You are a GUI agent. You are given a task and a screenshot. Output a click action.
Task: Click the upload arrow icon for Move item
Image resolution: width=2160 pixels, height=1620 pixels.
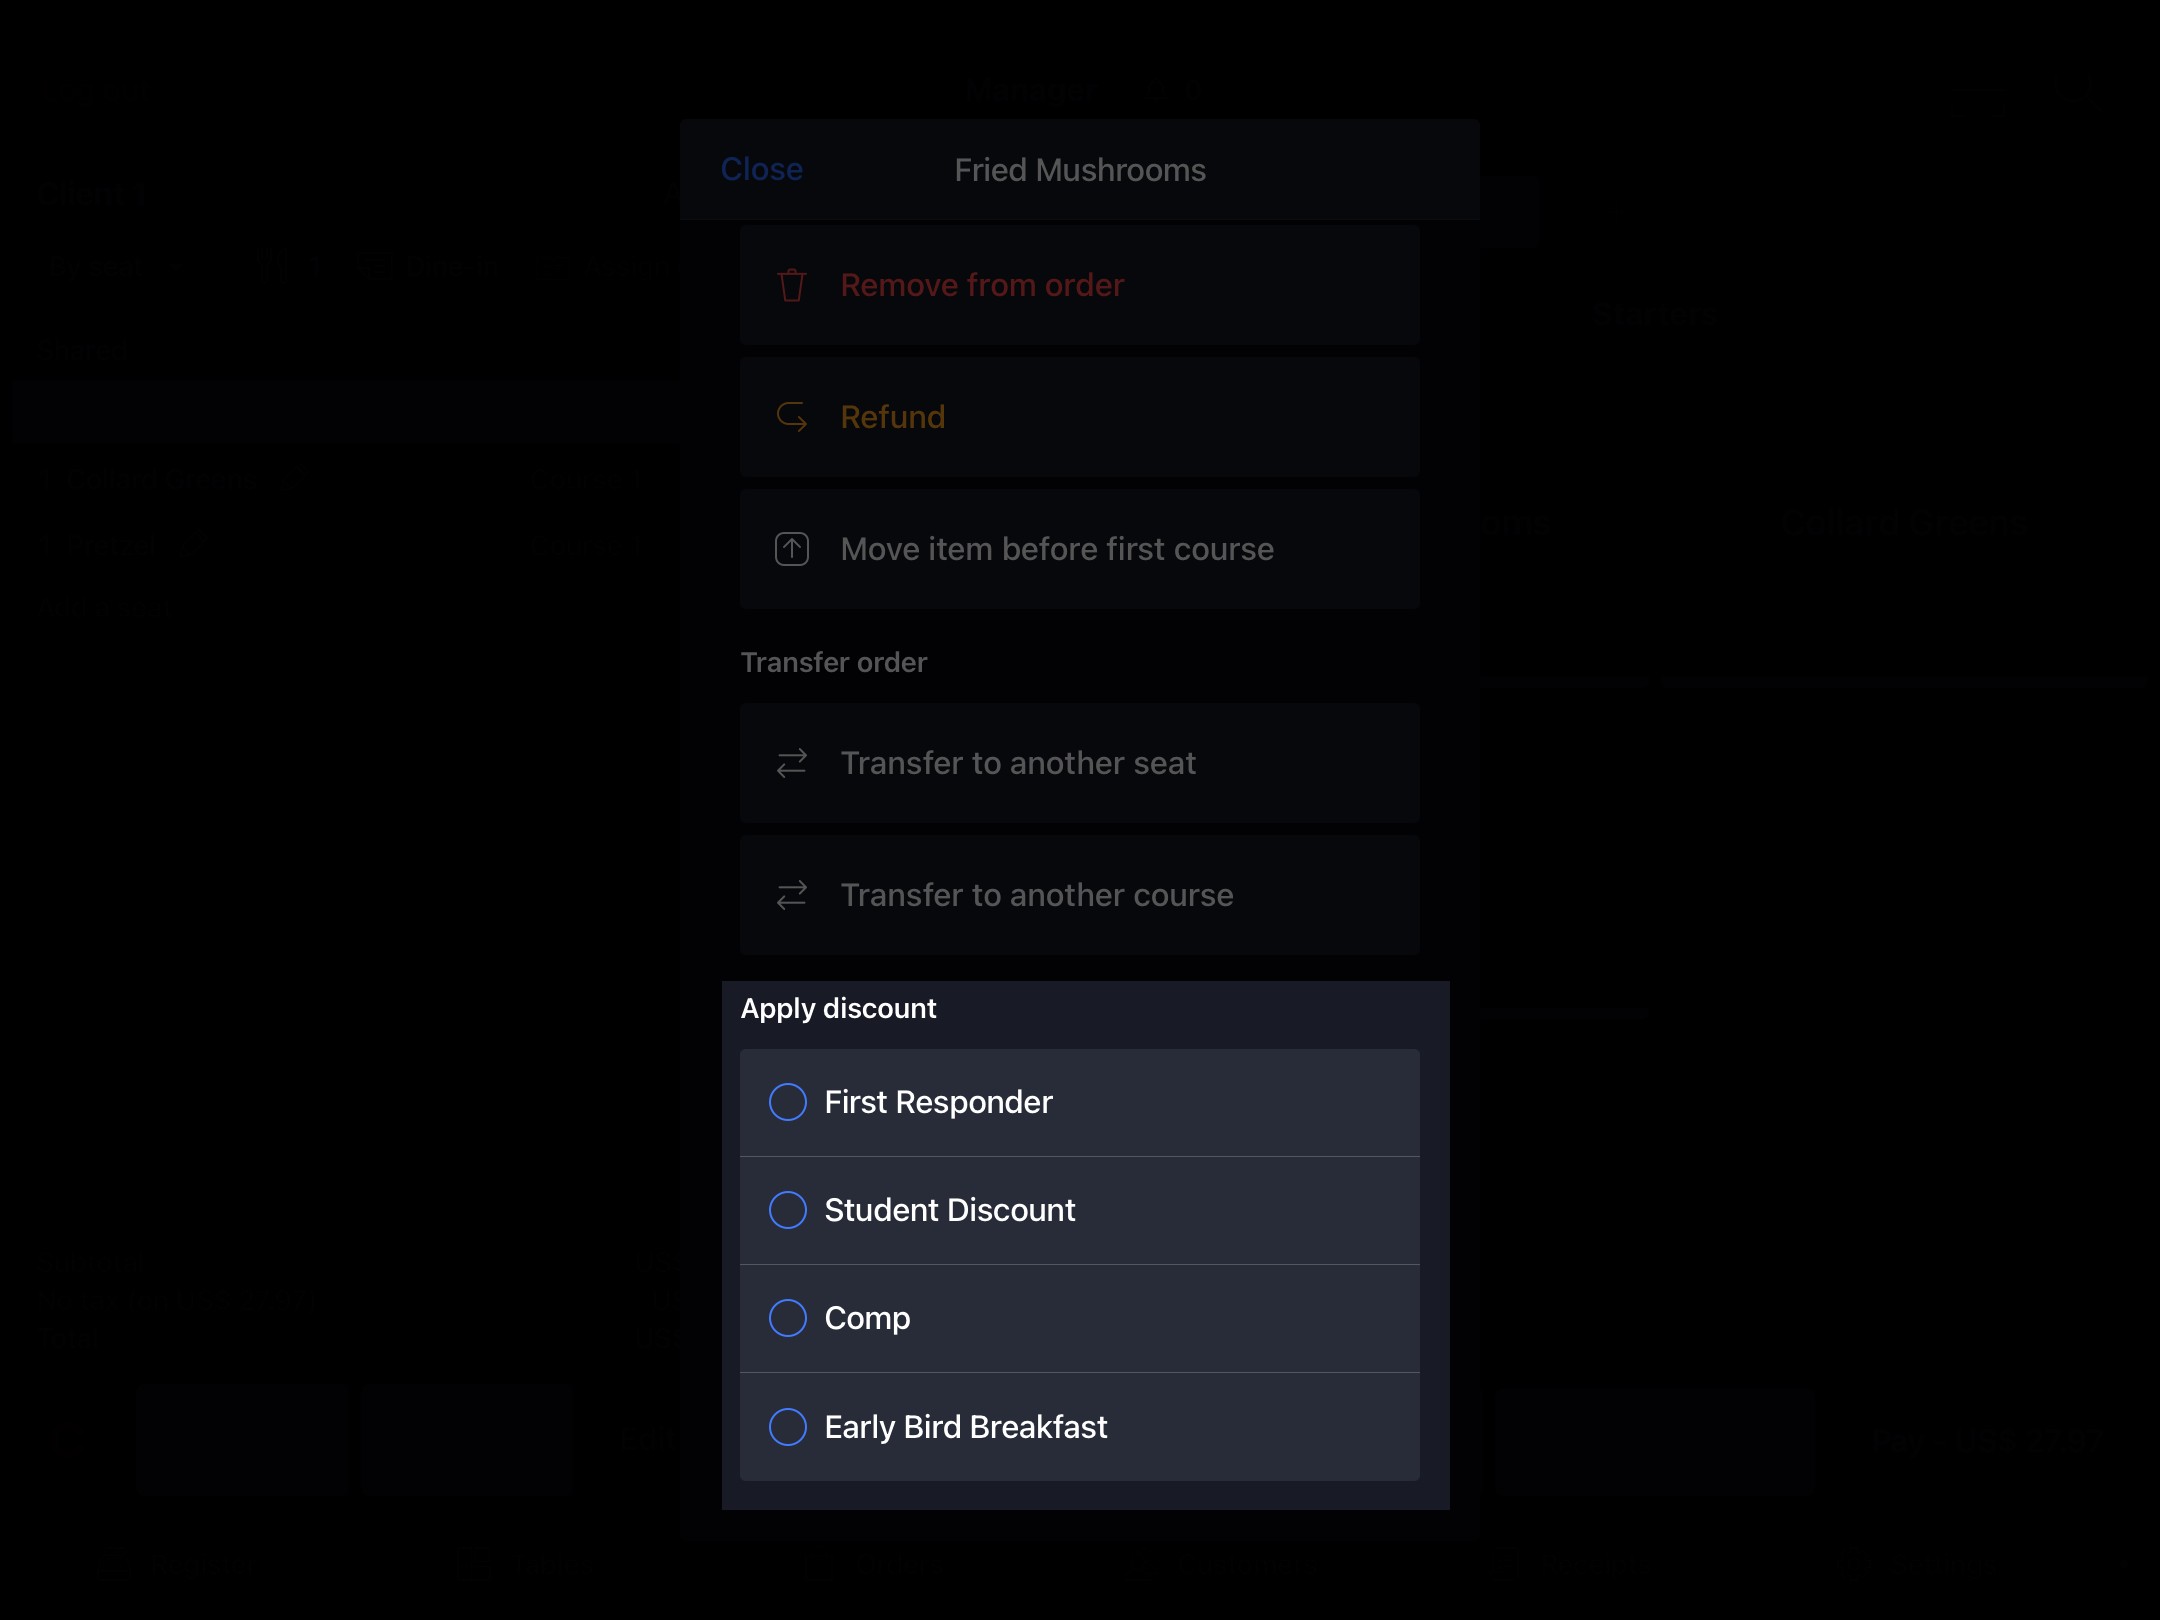click(x=792, y=549)
